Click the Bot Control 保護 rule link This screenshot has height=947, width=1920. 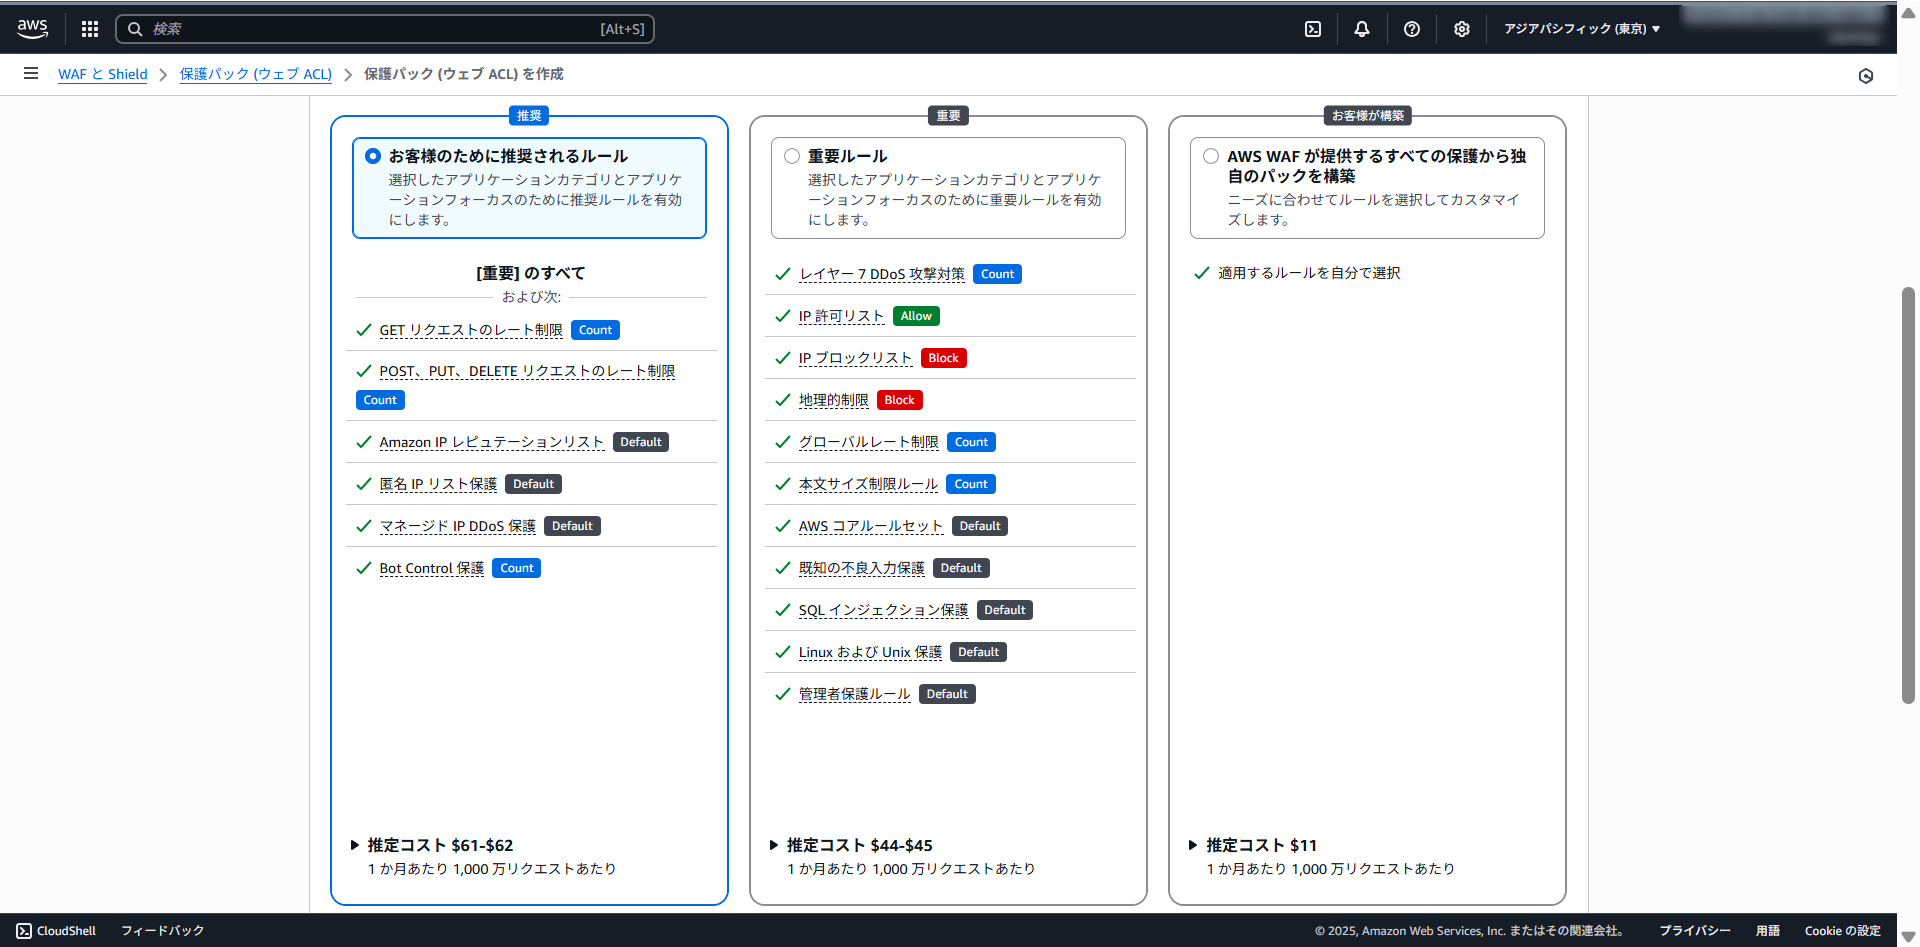[x=431, y=568]
